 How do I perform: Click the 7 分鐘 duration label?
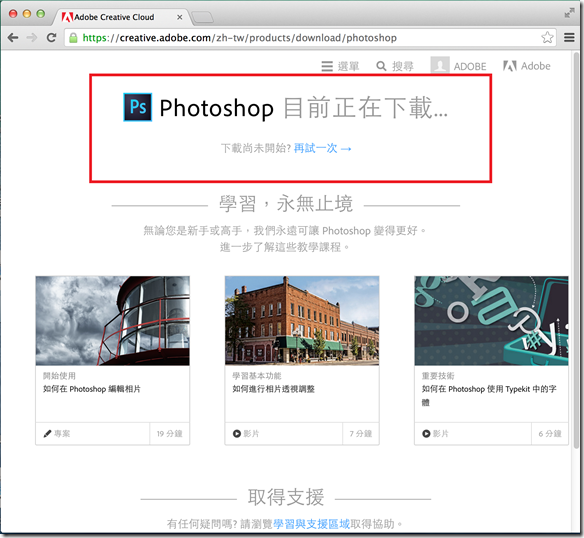point(361,434)
